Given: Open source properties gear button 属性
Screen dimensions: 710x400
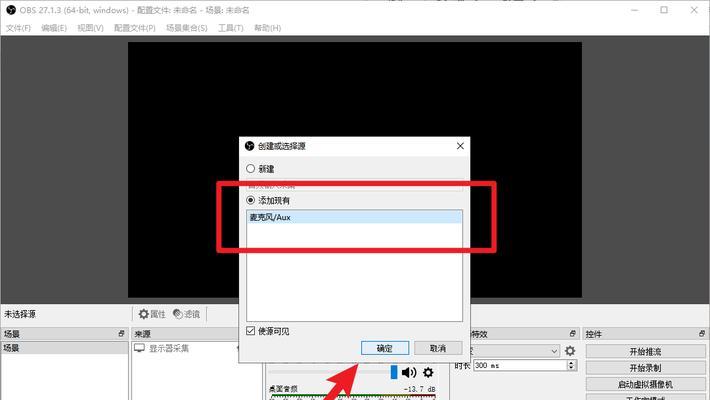Looking at the screenshot, I should click(x=152, y=314).
